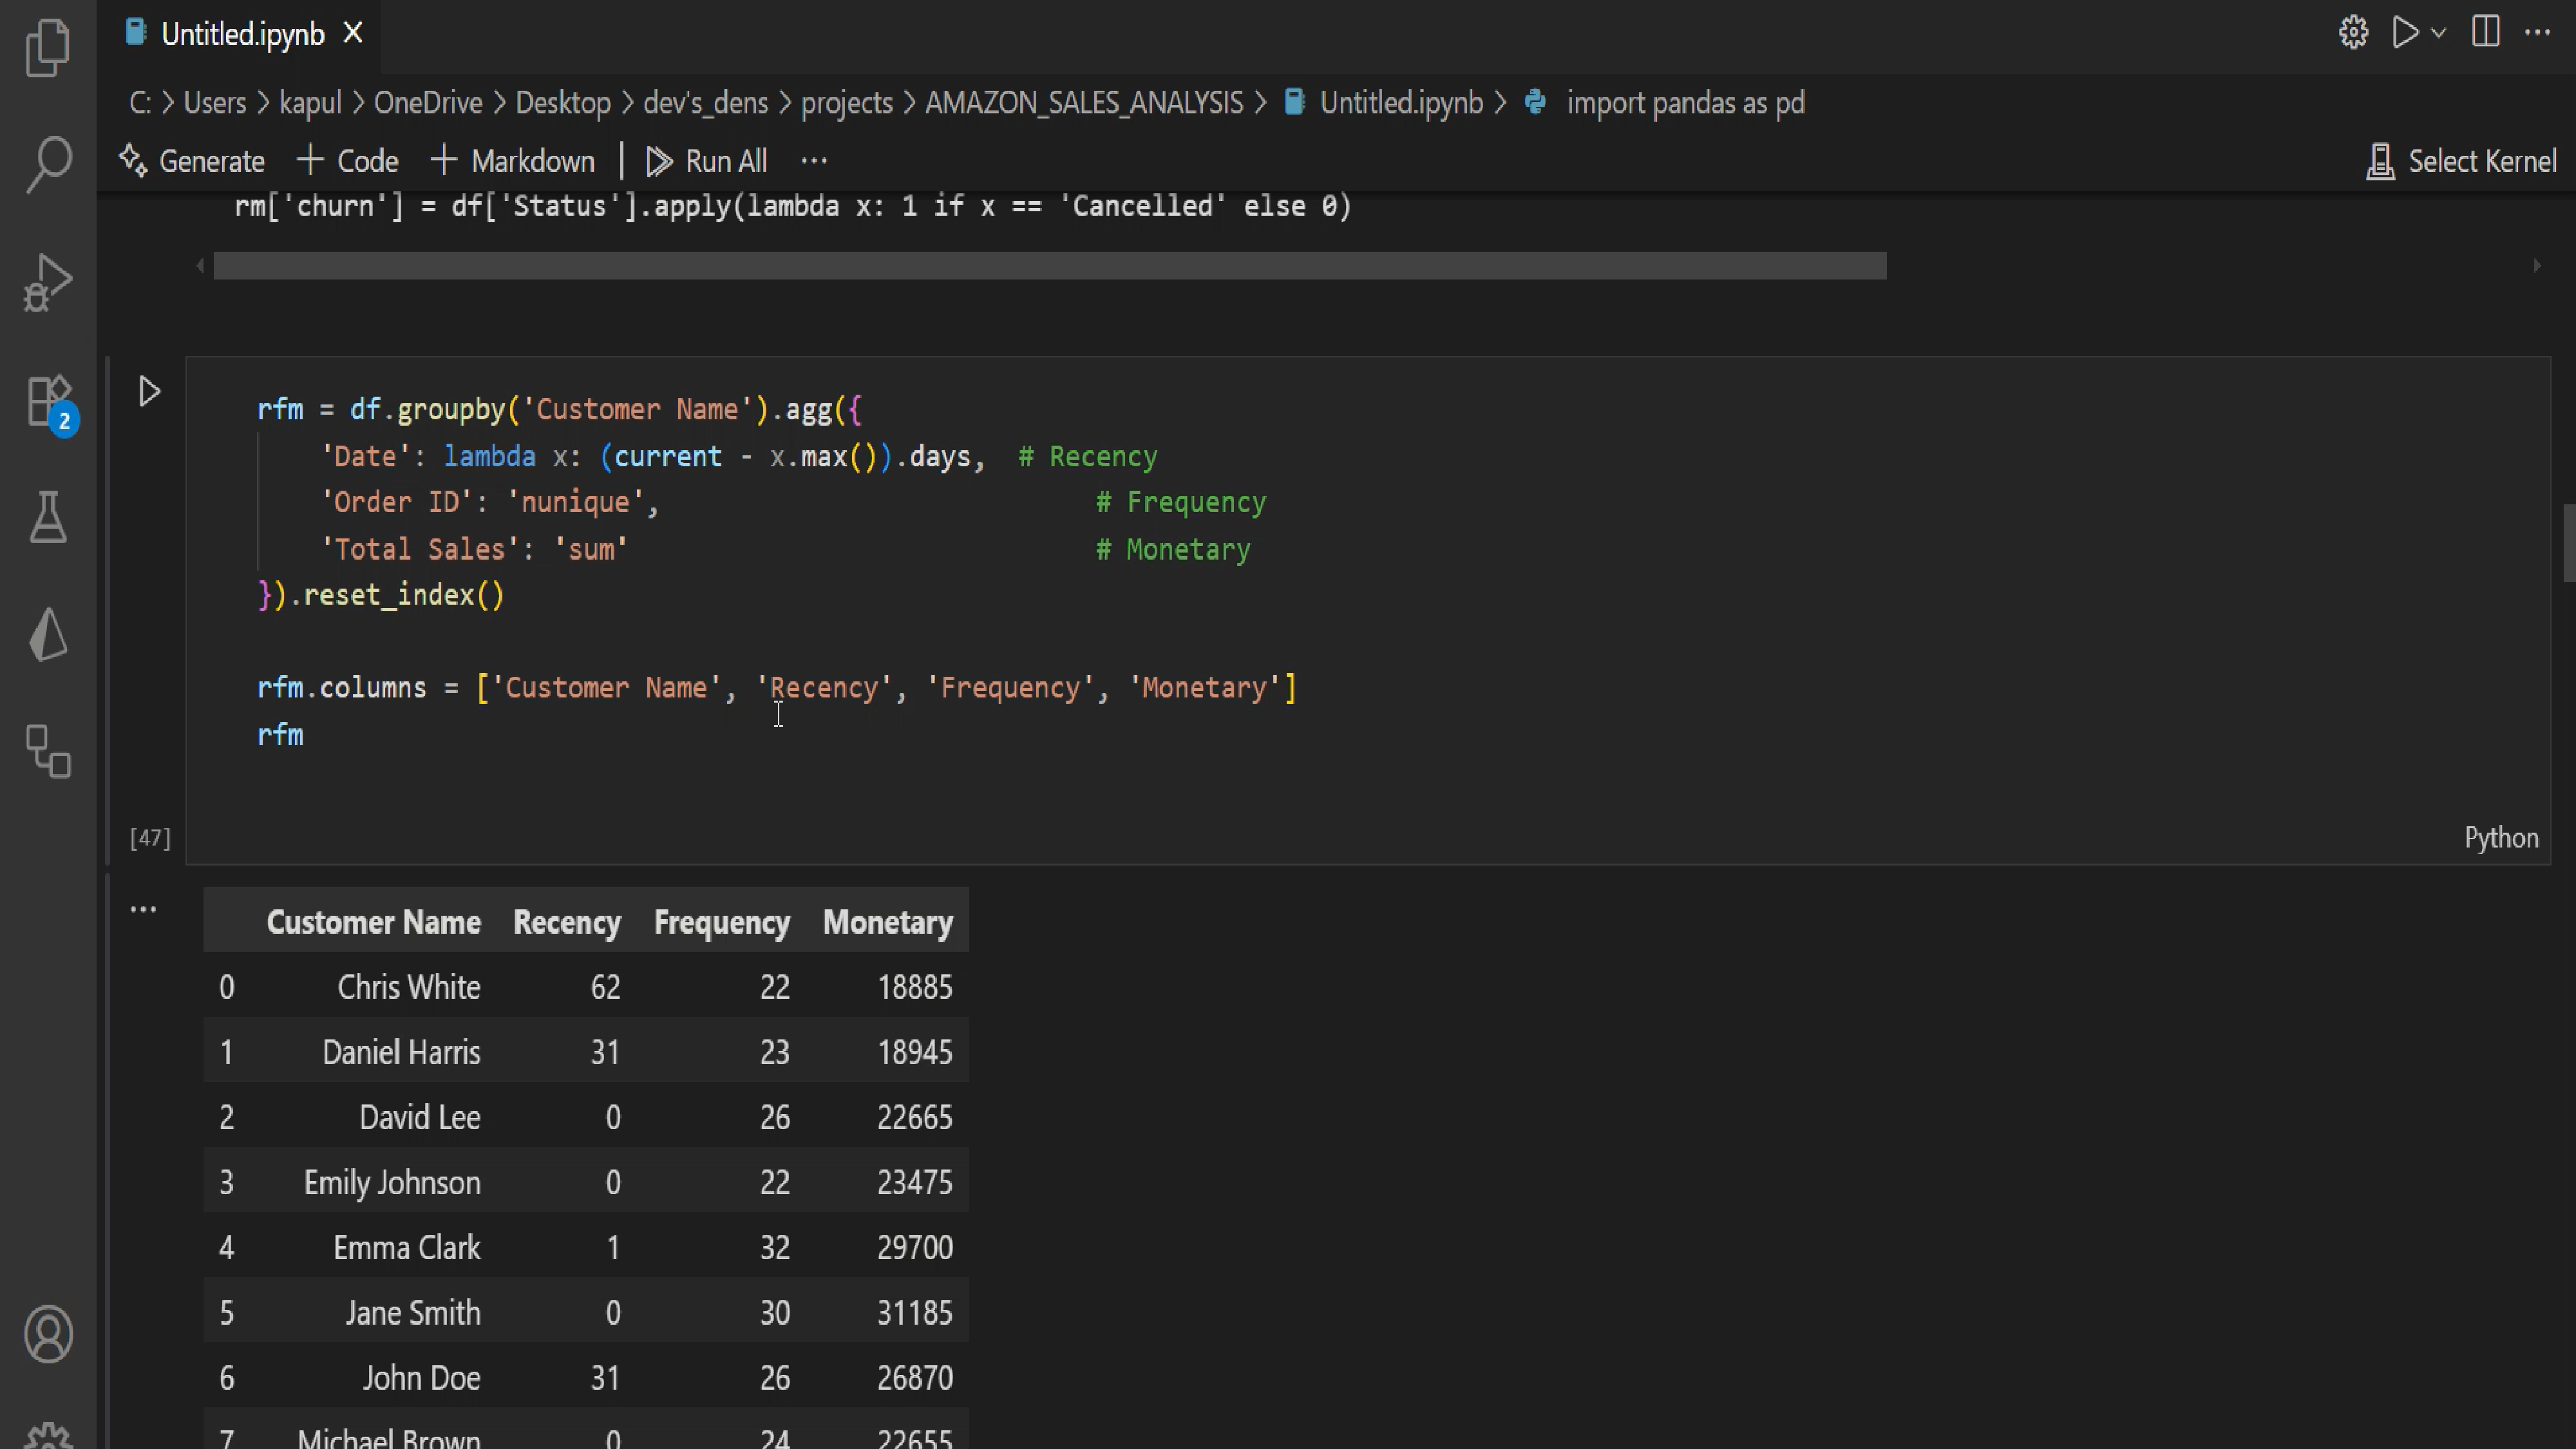This screenshot has width=2576, height=1449.
Task: Place cursor on 'reset_index()' in code
Action: tap(404, 595)
